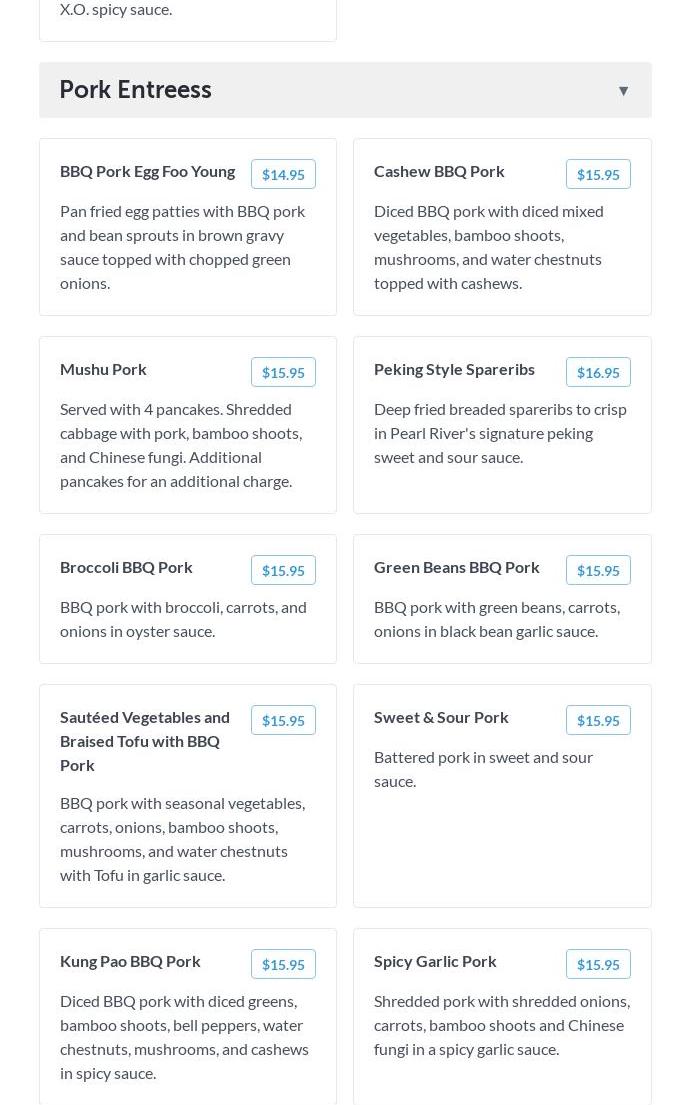Open the Cashew BBQ Pork item title
Image resolution: width=690 pixels, height=1105 pixels.
click(x=439, y=171)
